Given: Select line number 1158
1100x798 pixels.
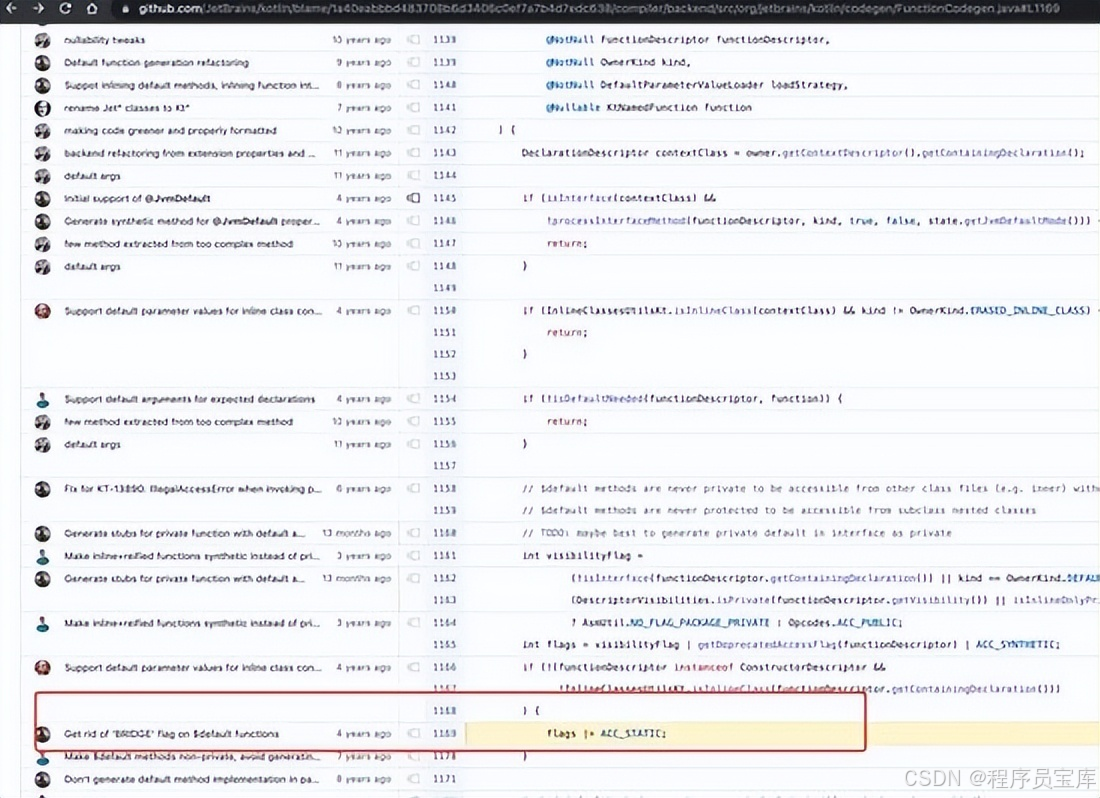Looking at the screenshot, I should [444, 489].
